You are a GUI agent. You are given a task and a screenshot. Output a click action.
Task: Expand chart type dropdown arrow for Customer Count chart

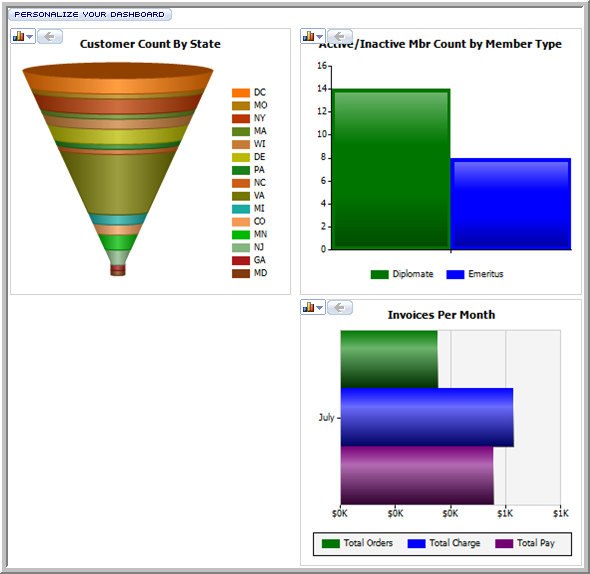[x=30, y=37]
